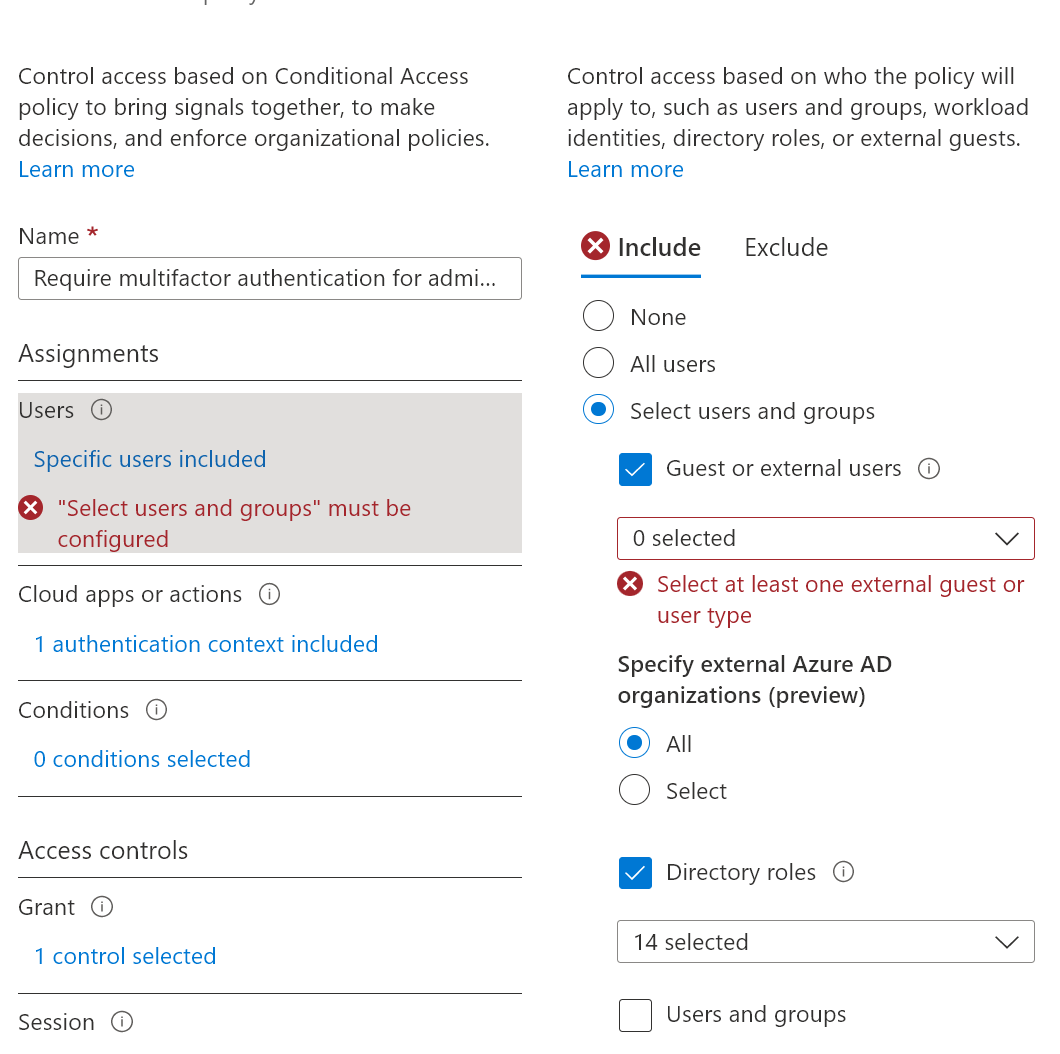Click the red error icon on Include tab
The image size is (1060, 1054).
click(x=595, y=246)
